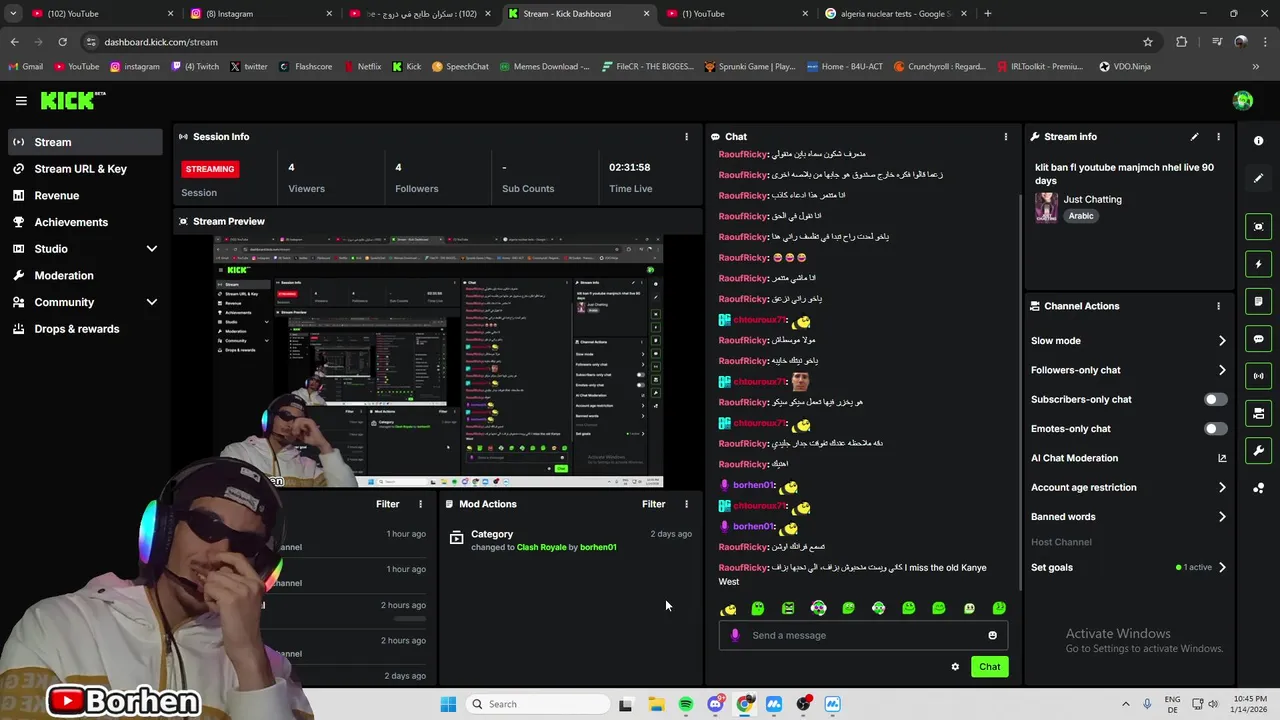The height and width of the screenshot is (720, 1280).
Task: Open the tab search dropdown in Chrome
Action: (x=13, y=14)
